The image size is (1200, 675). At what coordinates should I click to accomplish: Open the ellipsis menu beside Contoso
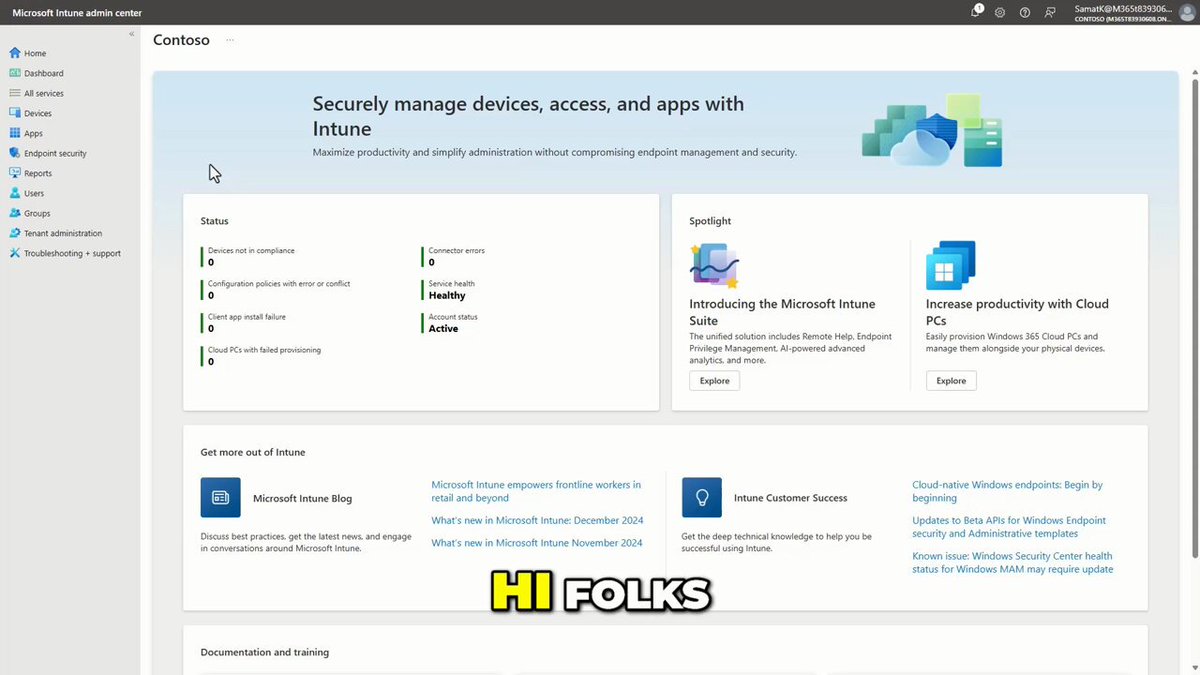pyautogui.click(x=230, y=40)
